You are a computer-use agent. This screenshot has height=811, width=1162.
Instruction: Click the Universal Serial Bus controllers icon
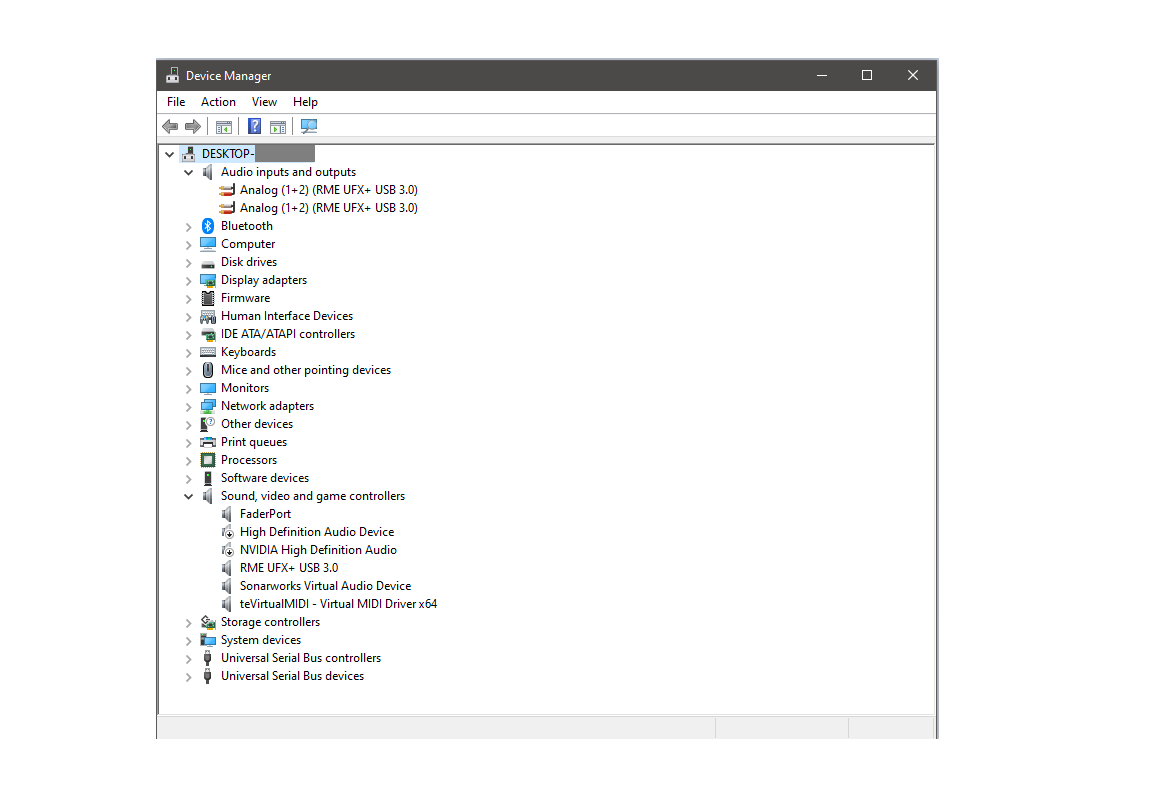click(208, 658)
